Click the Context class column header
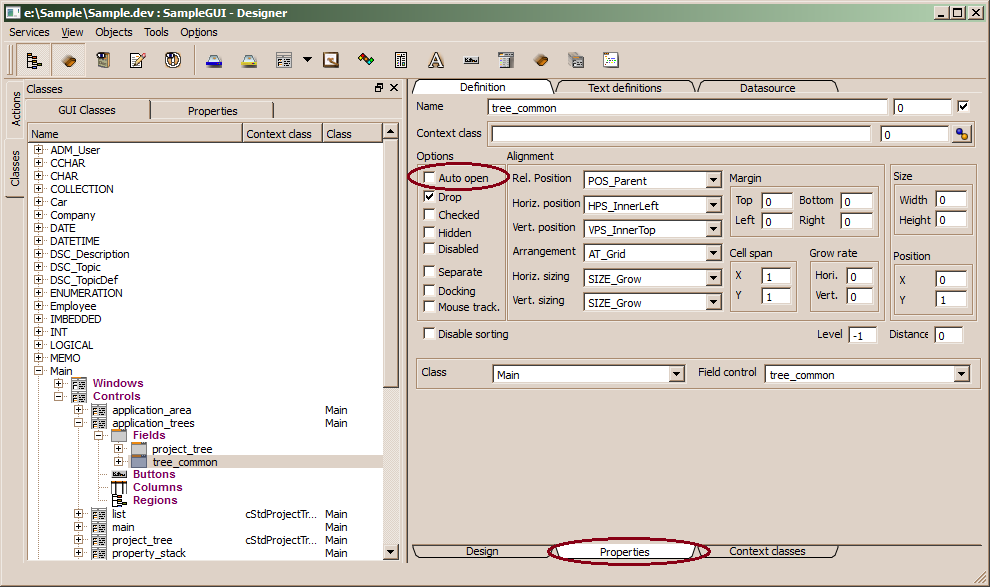This screenshot has height=587, width=990. tap(279, 134)
